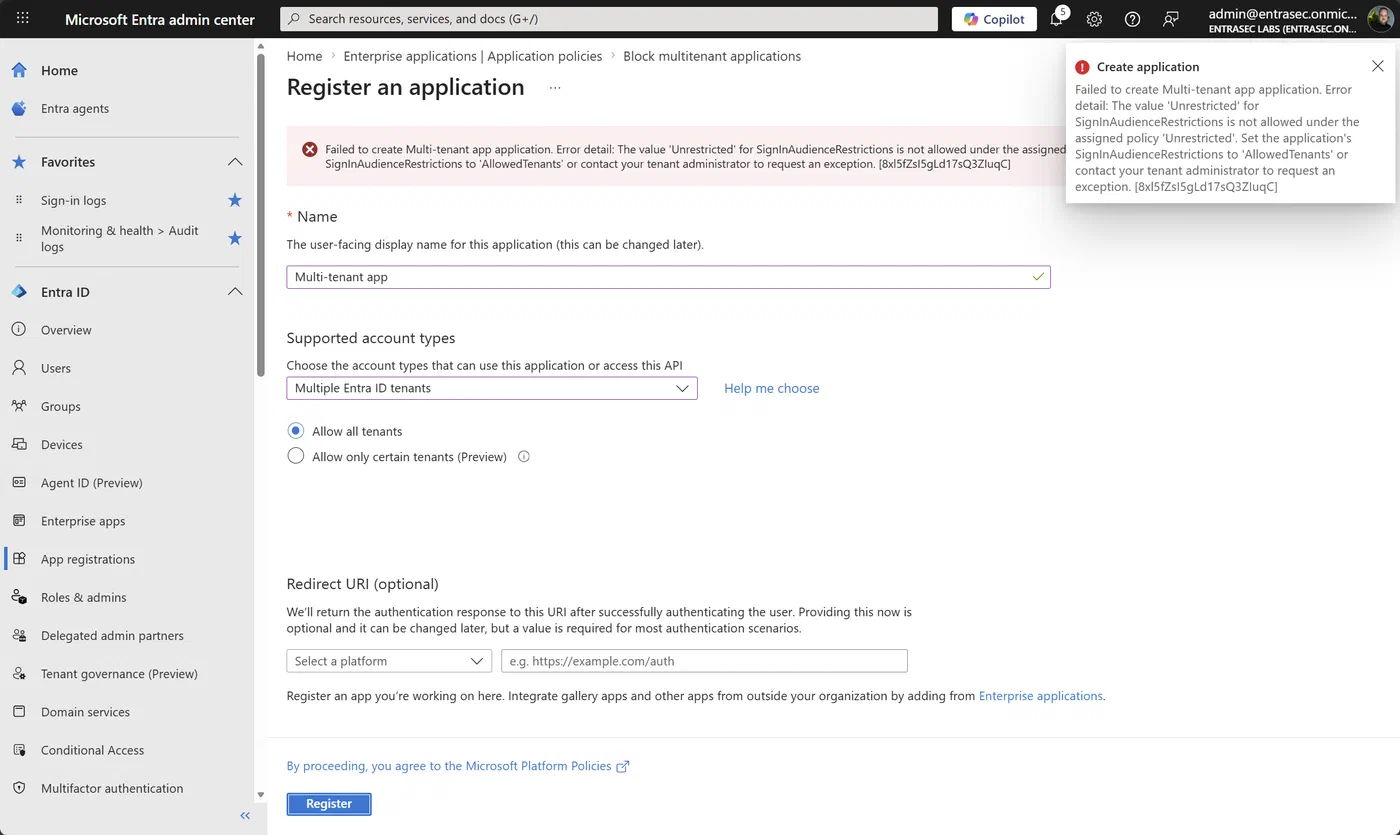Click the Register button
Screen dimensions: 1400x835
click(x=329, y=804)
